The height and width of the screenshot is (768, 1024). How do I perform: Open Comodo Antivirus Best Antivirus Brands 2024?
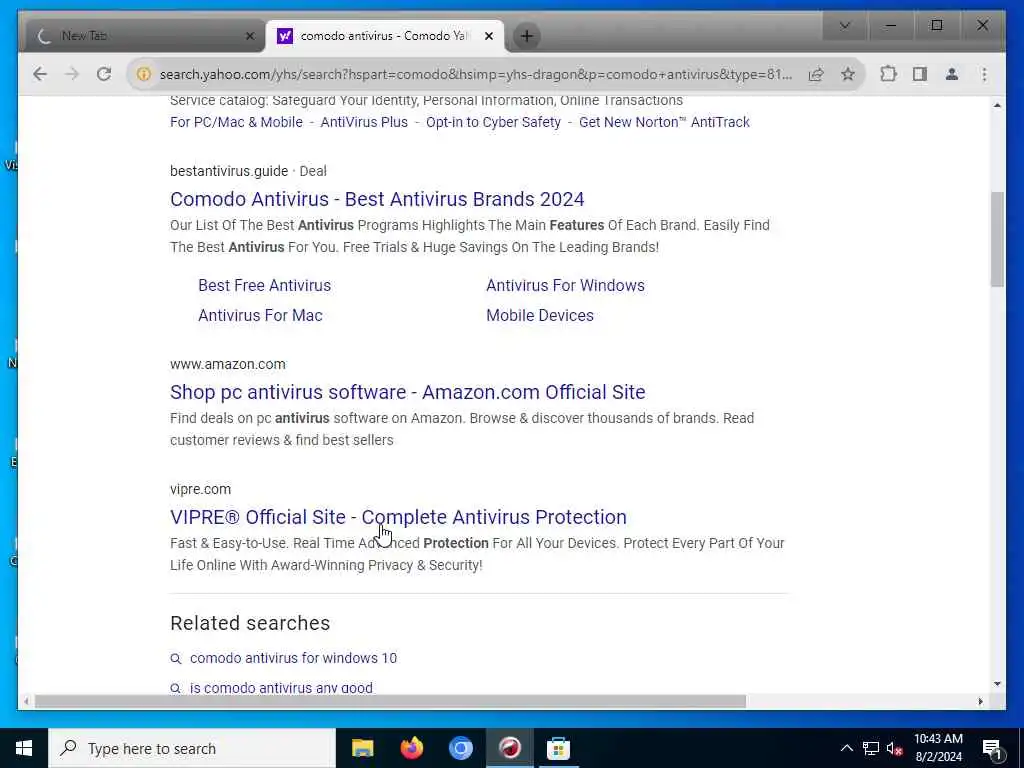coord(377,199)
